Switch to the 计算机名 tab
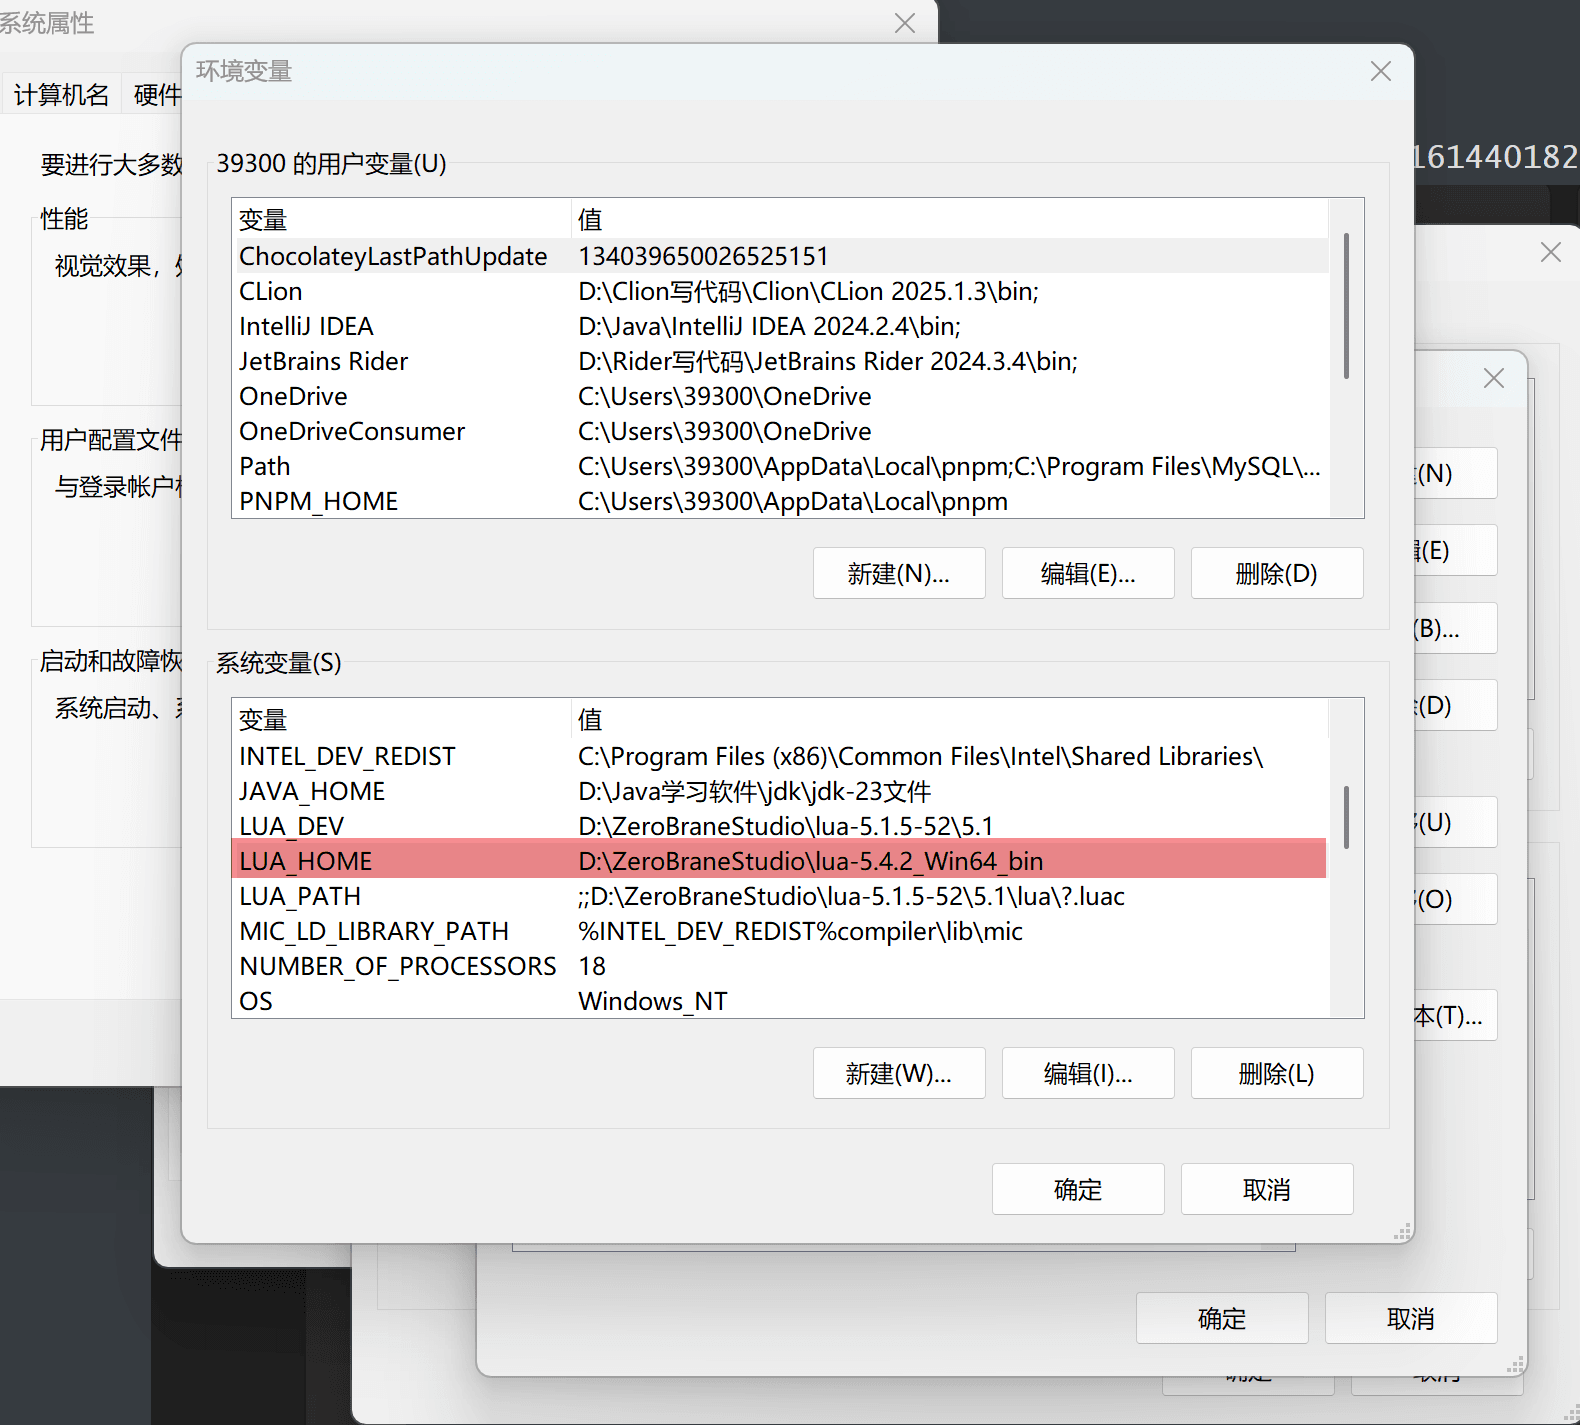Screen dimensions: 1580x1425 [61, 95]
